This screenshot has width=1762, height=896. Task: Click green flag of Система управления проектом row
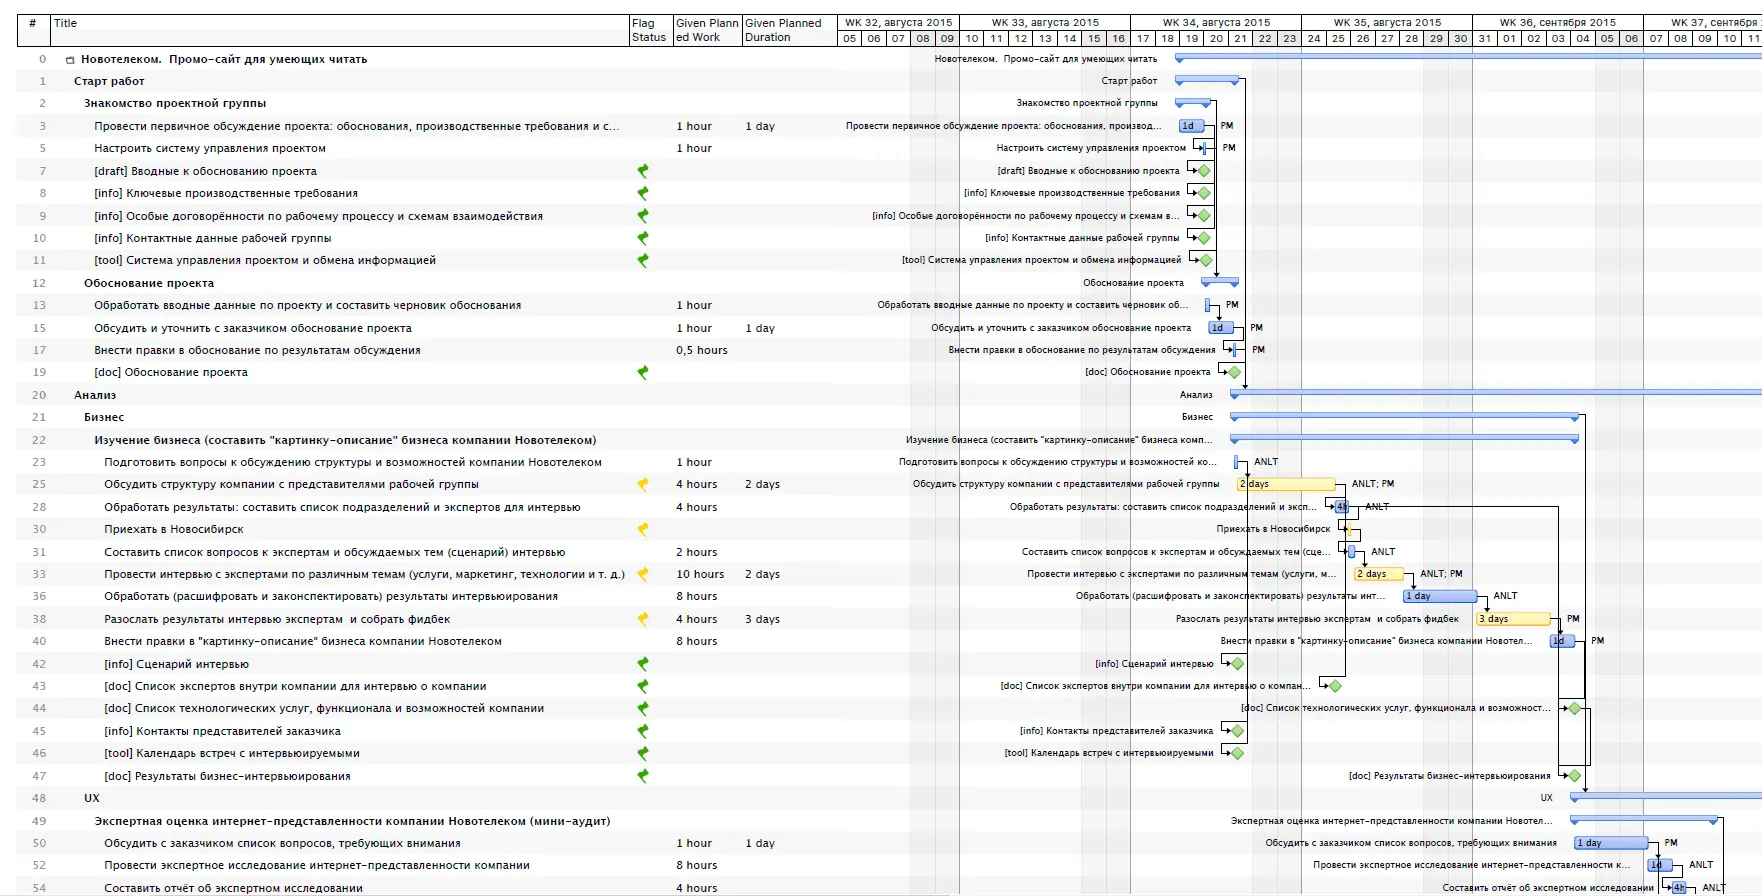coord(643,260)
